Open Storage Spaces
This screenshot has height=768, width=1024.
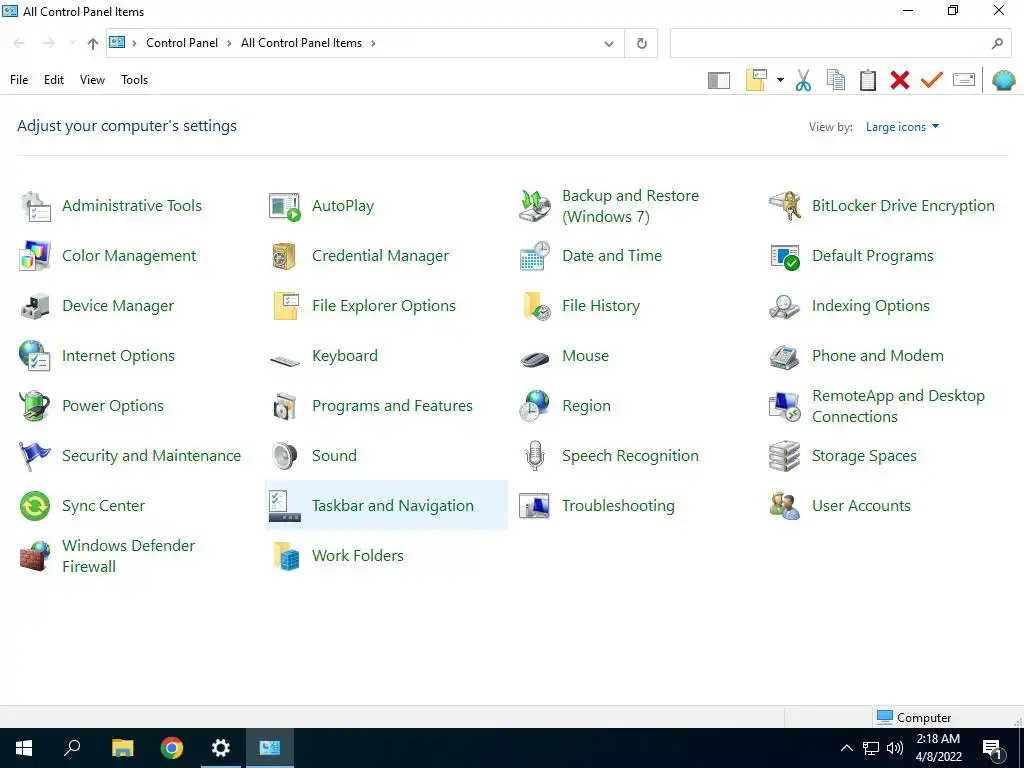[x=843, y=456]
